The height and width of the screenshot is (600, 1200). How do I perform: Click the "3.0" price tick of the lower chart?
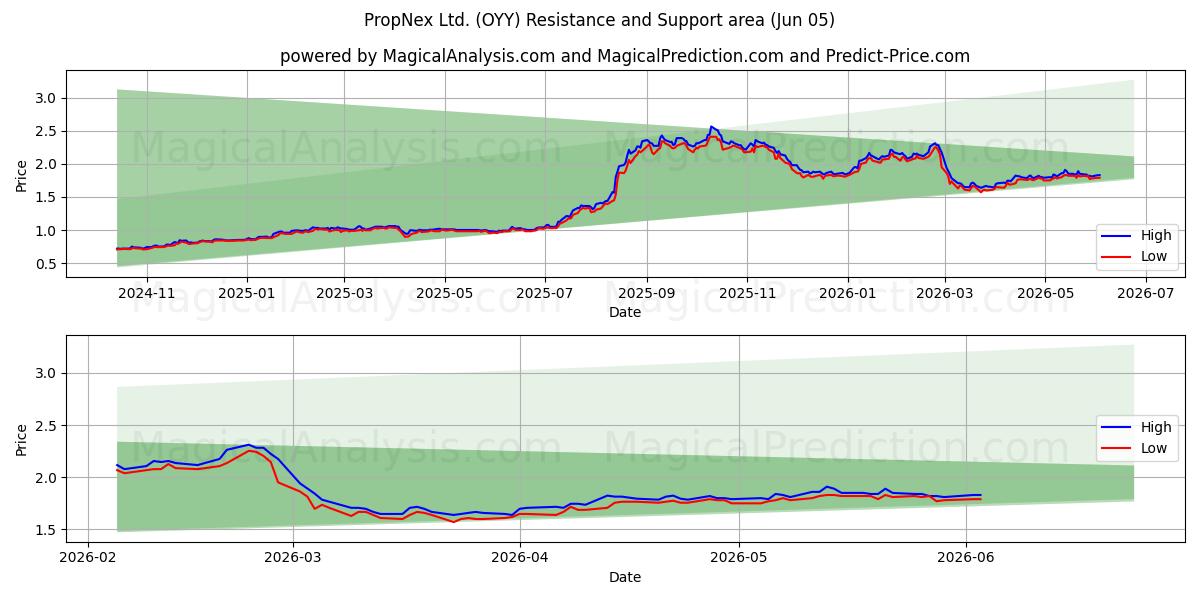(47, 373)
